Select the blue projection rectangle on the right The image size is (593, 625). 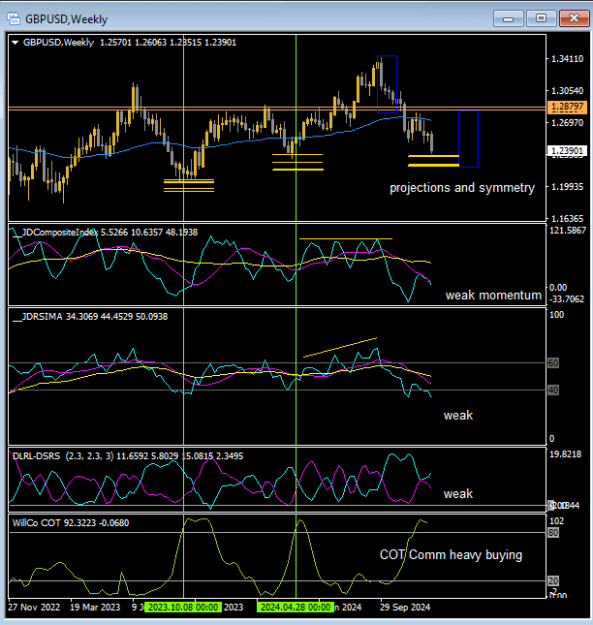click(468, 139)
